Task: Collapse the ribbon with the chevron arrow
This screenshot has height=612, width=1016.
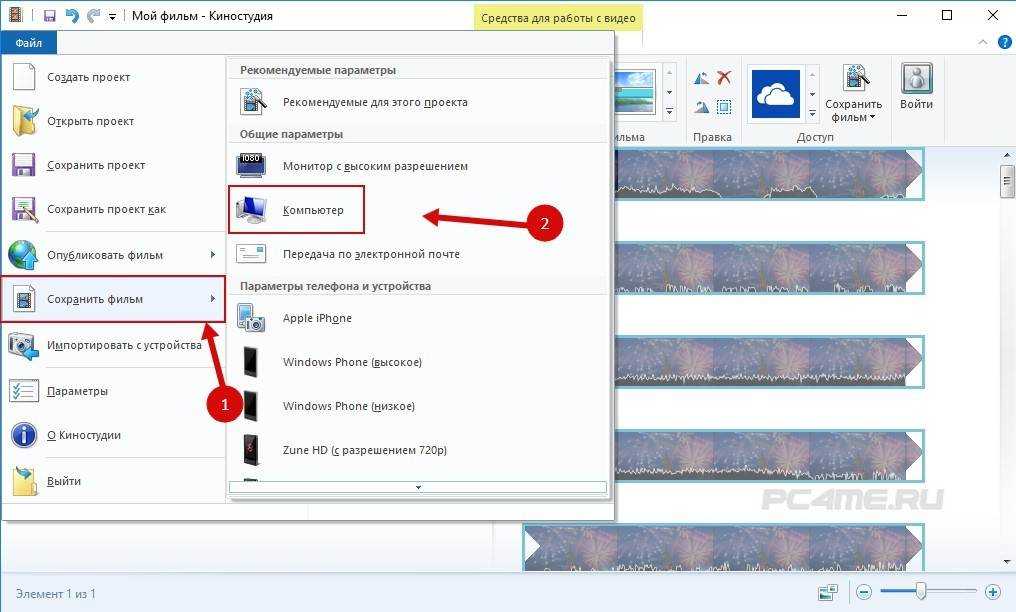Action: click(983, 43)
